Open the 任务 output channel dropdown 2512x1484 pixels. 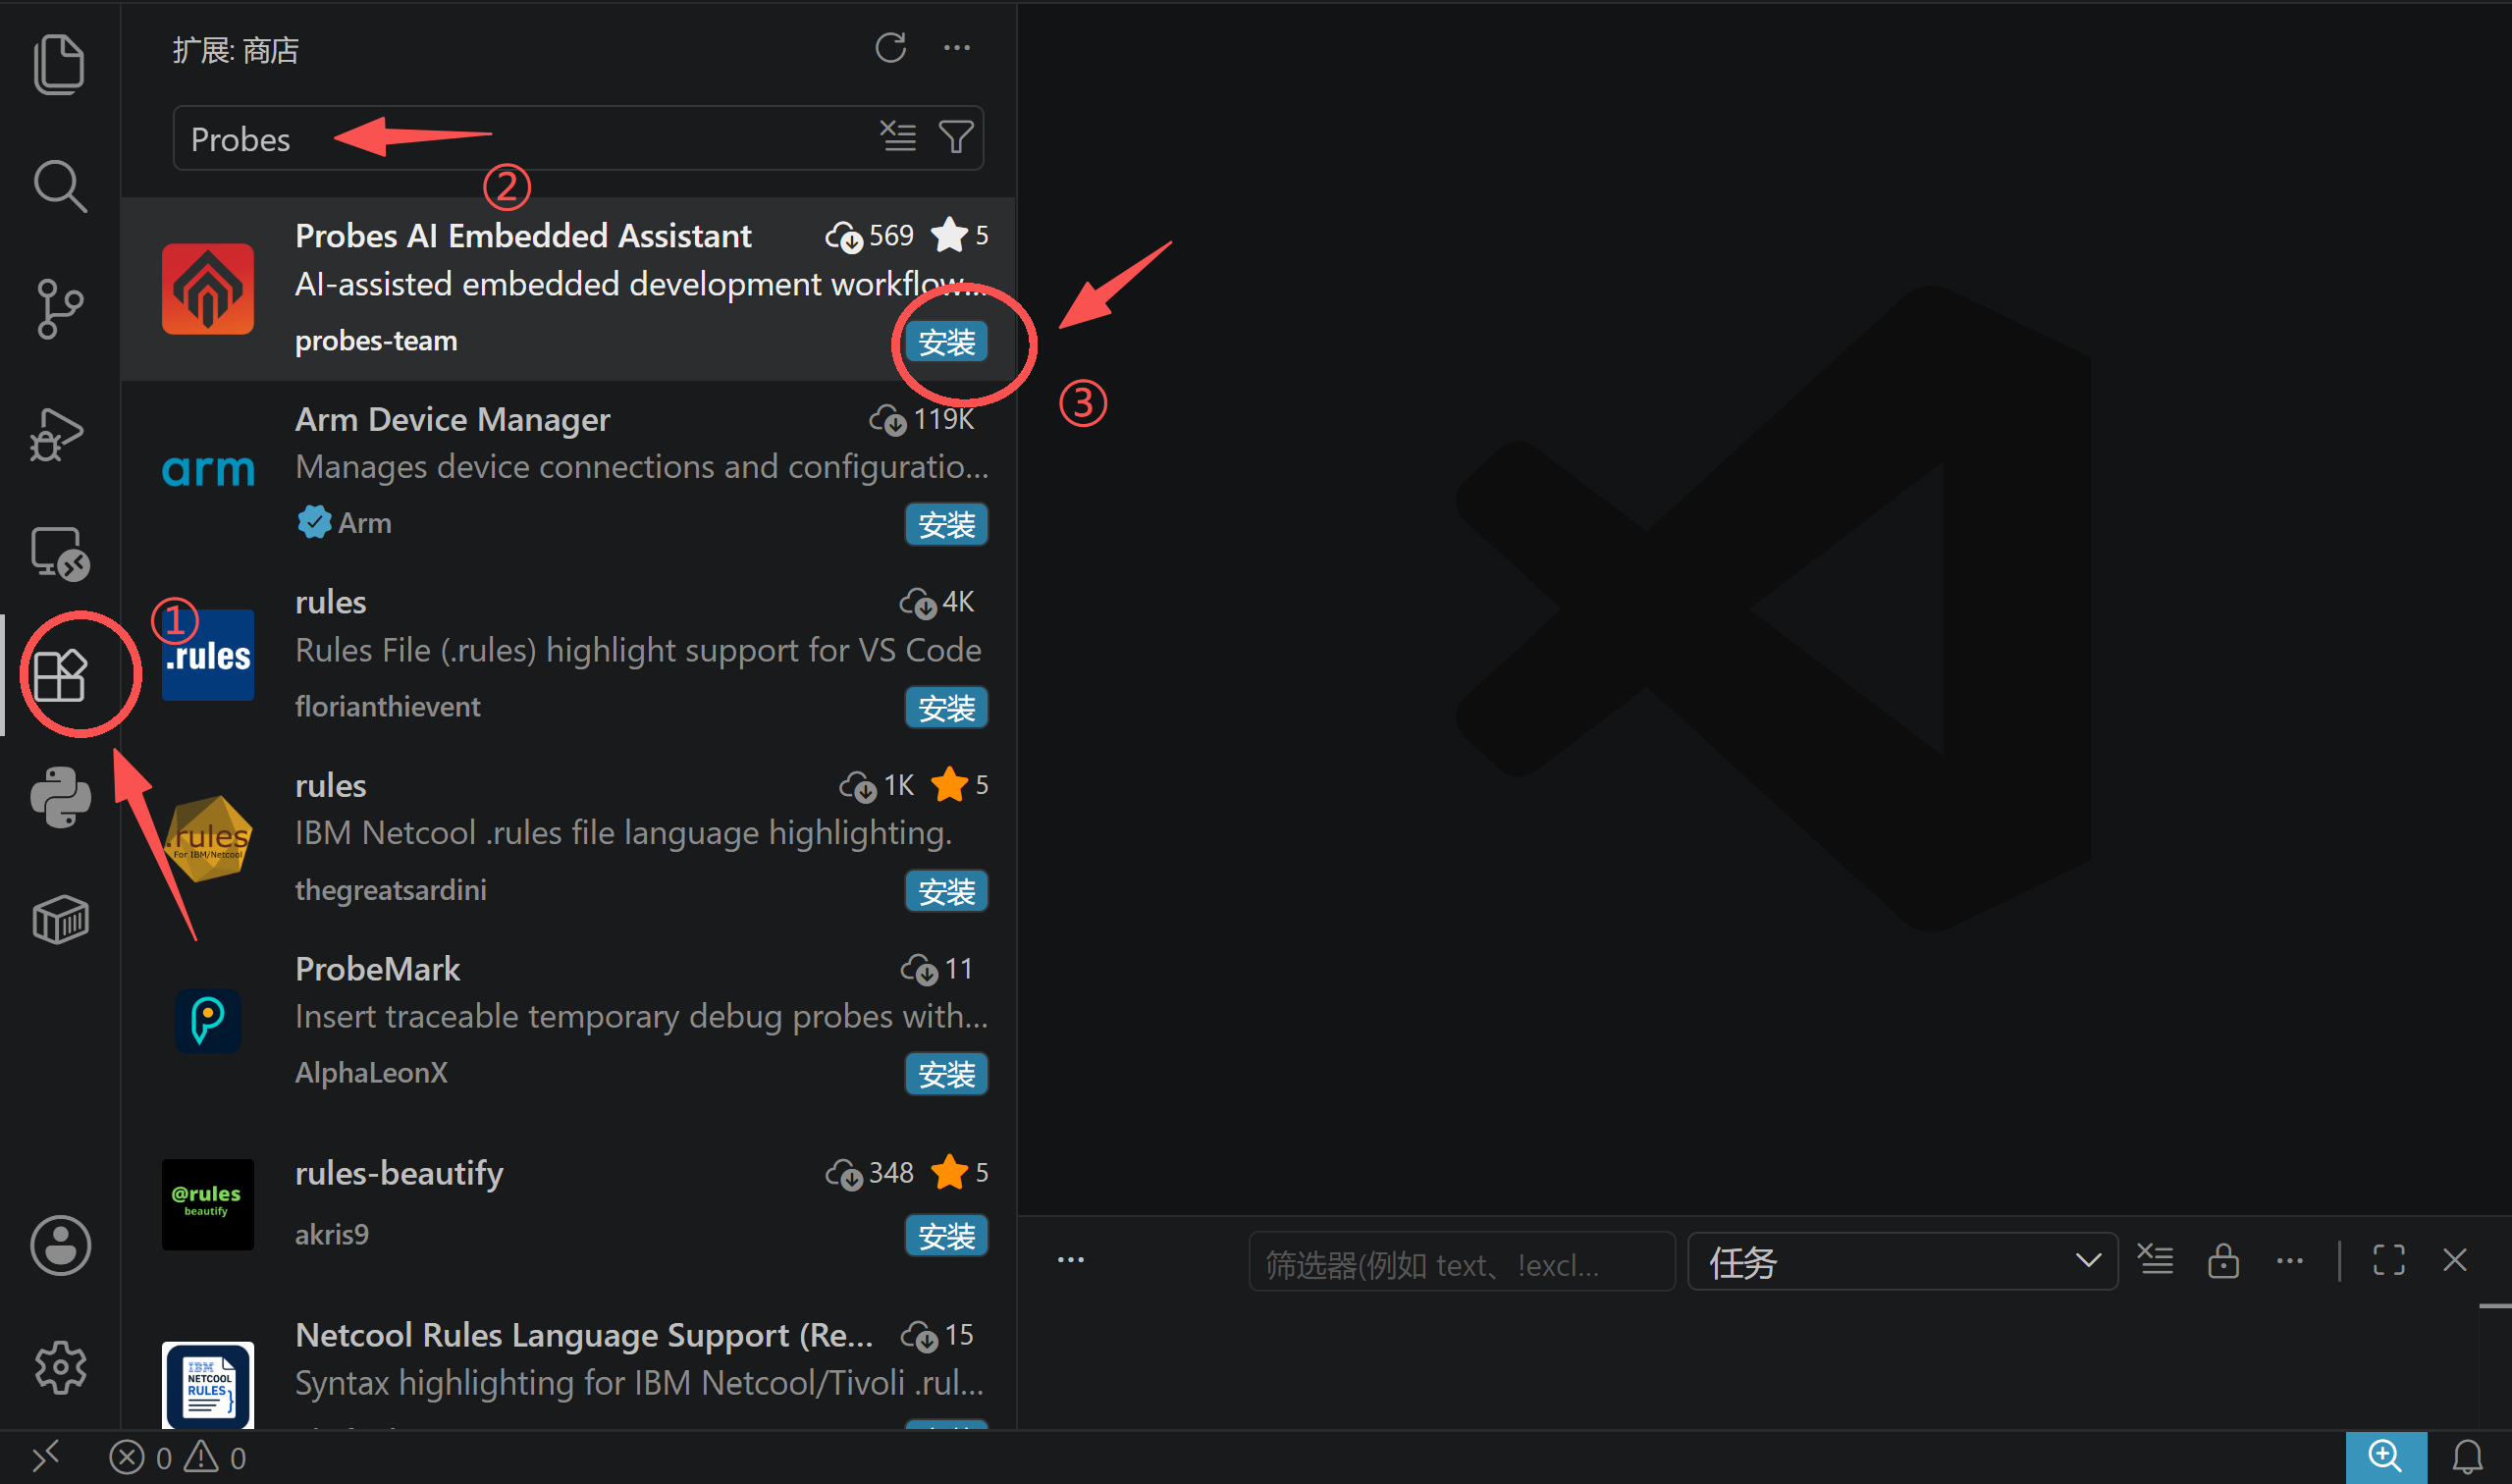click(x=1902, y=1262)
